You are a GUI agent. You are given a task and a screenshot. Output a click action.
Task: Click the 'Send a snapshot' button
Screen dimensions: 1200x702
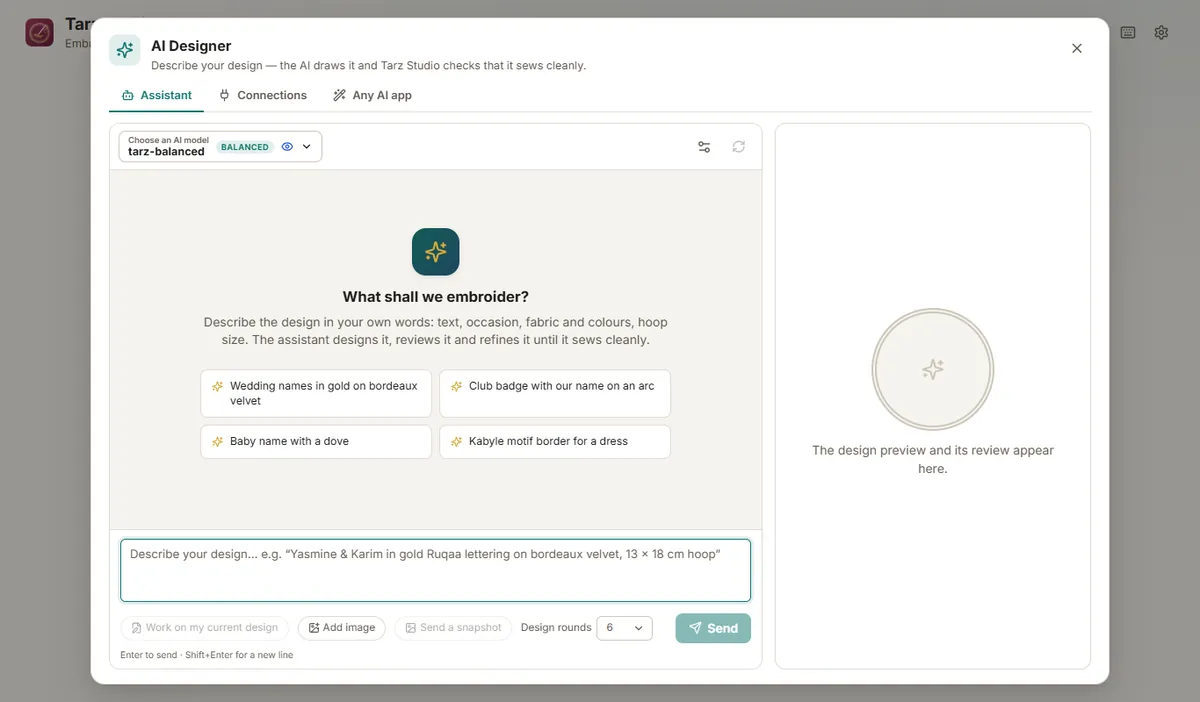point(453,628)
